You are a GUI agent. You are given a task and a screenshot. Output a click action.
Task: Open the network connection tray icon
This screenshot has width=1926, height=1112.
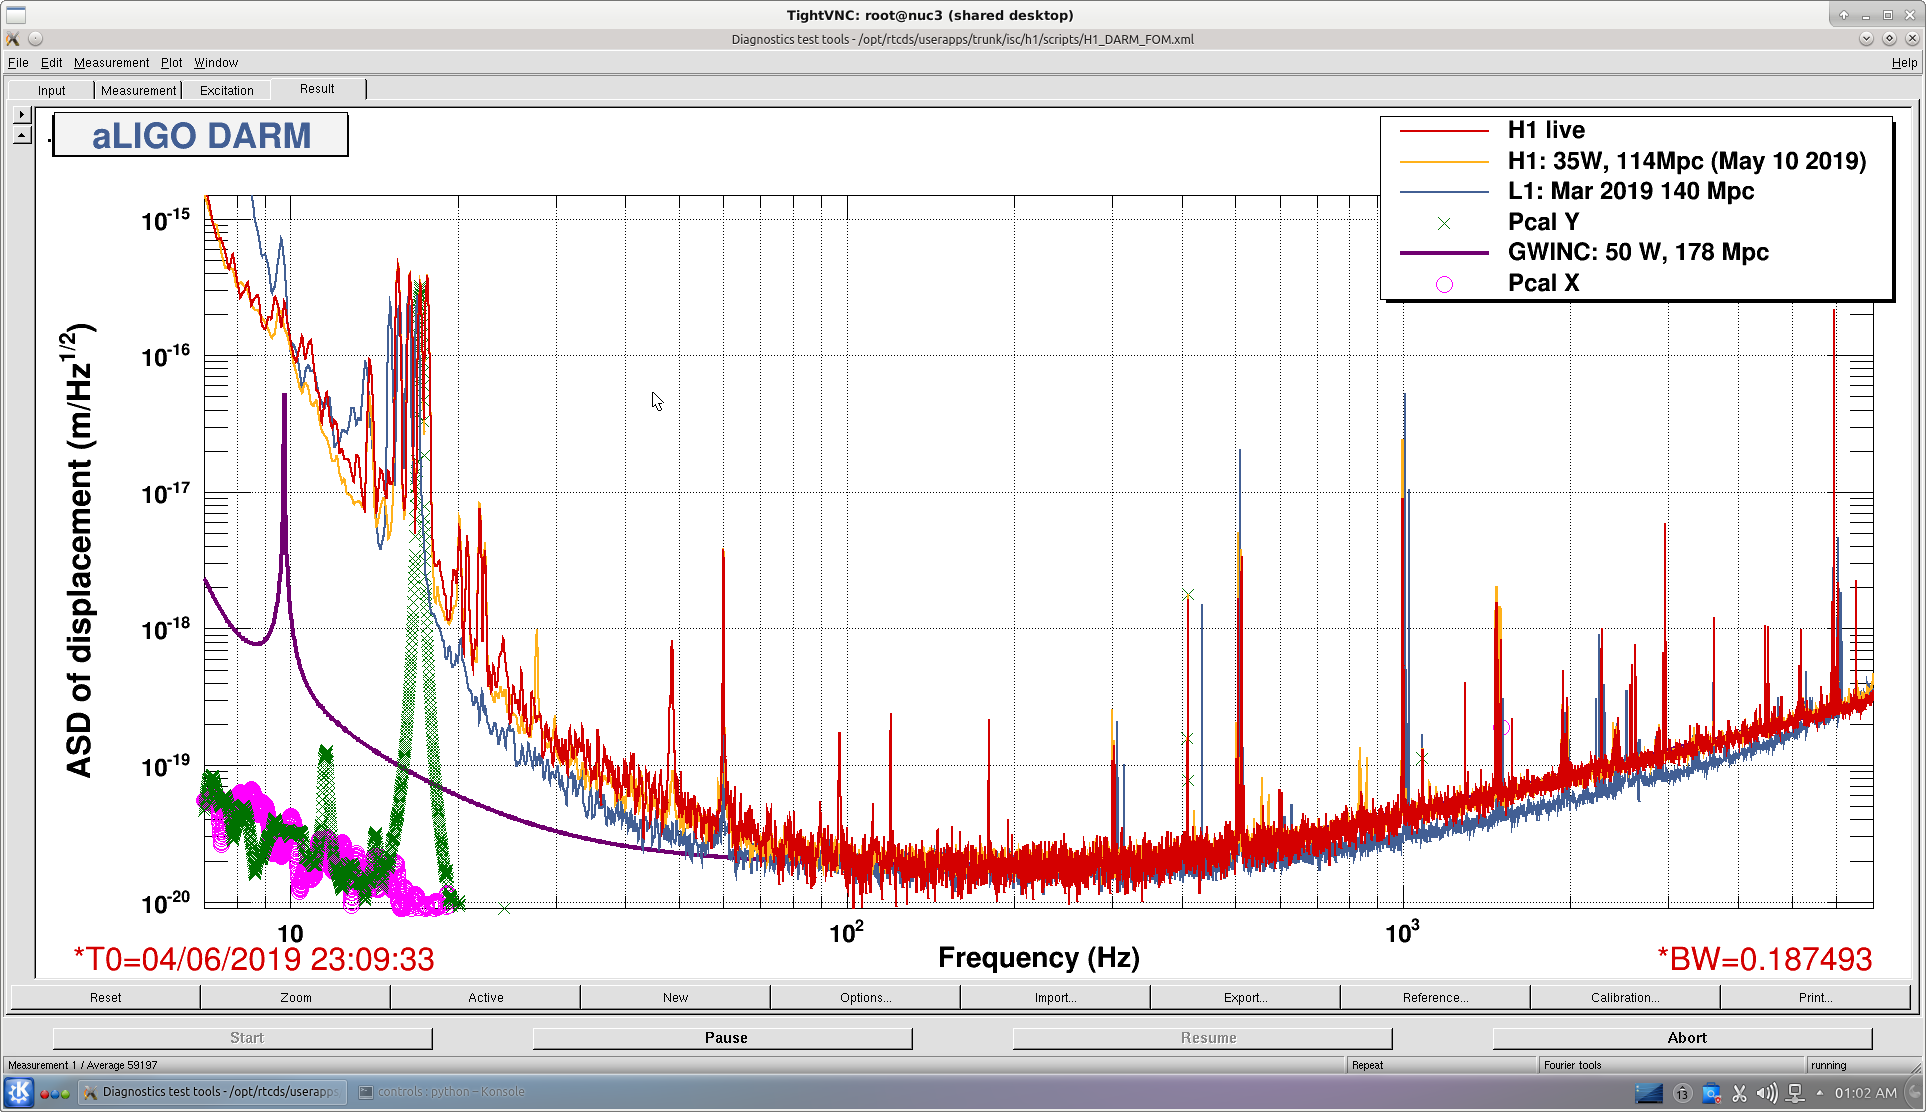(1795, 1093)
